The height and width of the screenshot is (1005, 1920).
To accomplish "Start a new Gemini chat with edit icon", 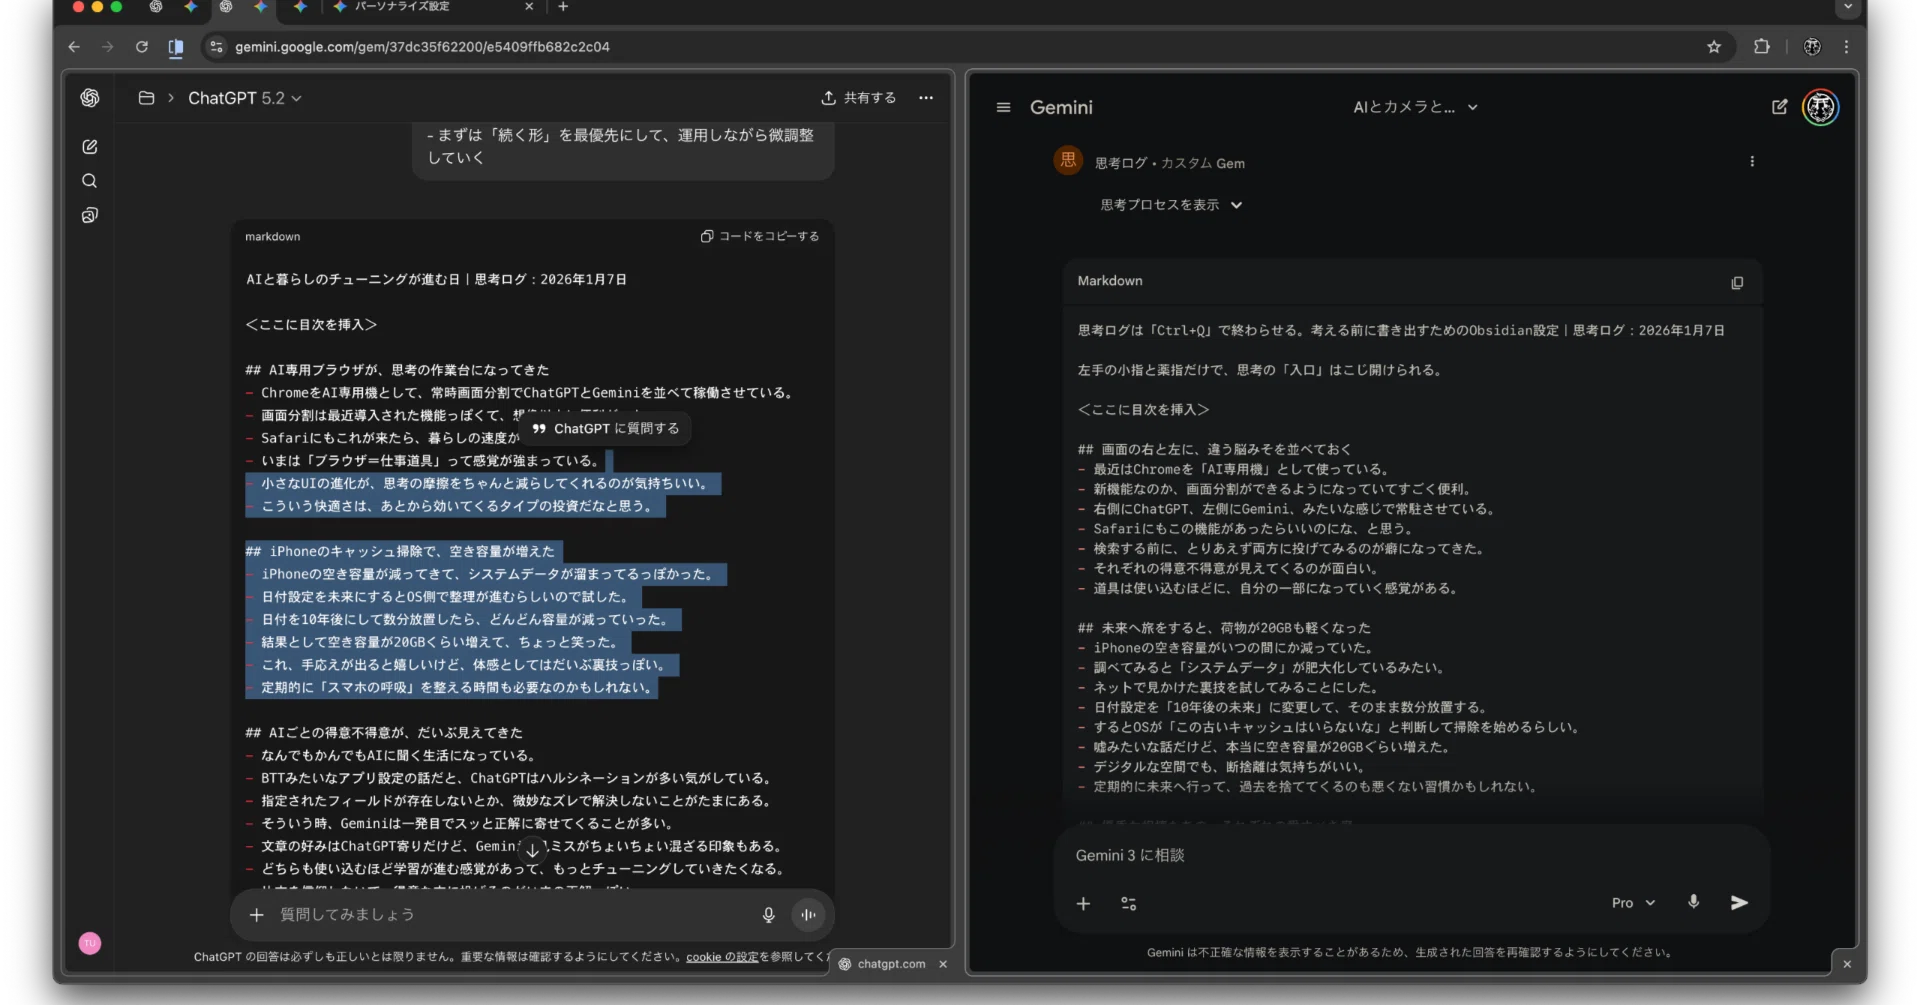I will coord(1779,107).
